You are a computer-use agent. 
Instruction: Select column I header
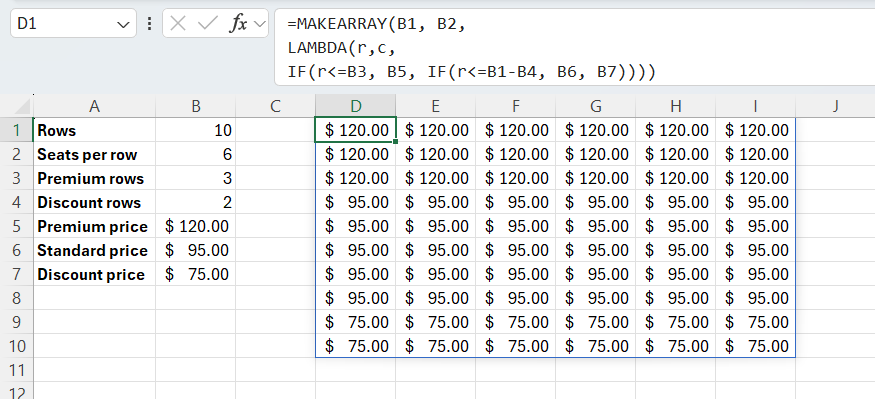point(755,106)
